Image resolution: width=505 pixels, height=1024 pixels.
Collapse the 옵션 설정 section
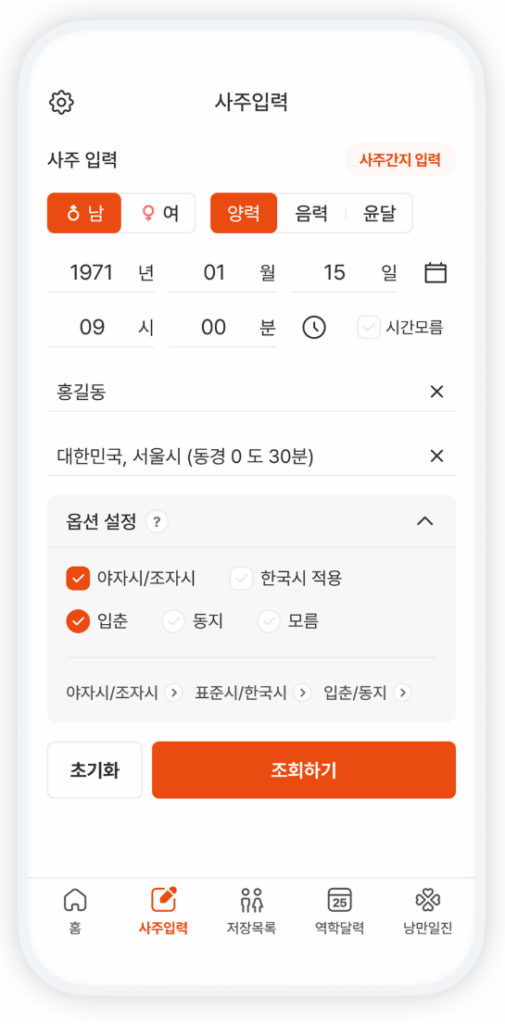[425, 521]
